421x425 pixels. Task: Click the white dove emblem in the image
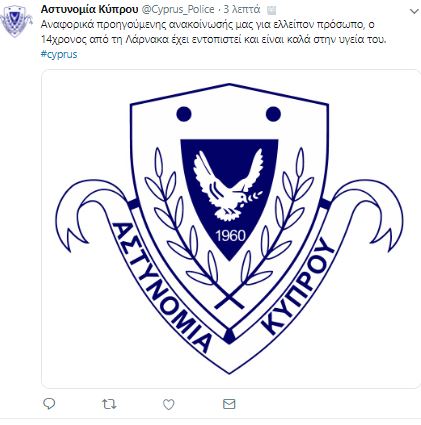tap(229, 185)
